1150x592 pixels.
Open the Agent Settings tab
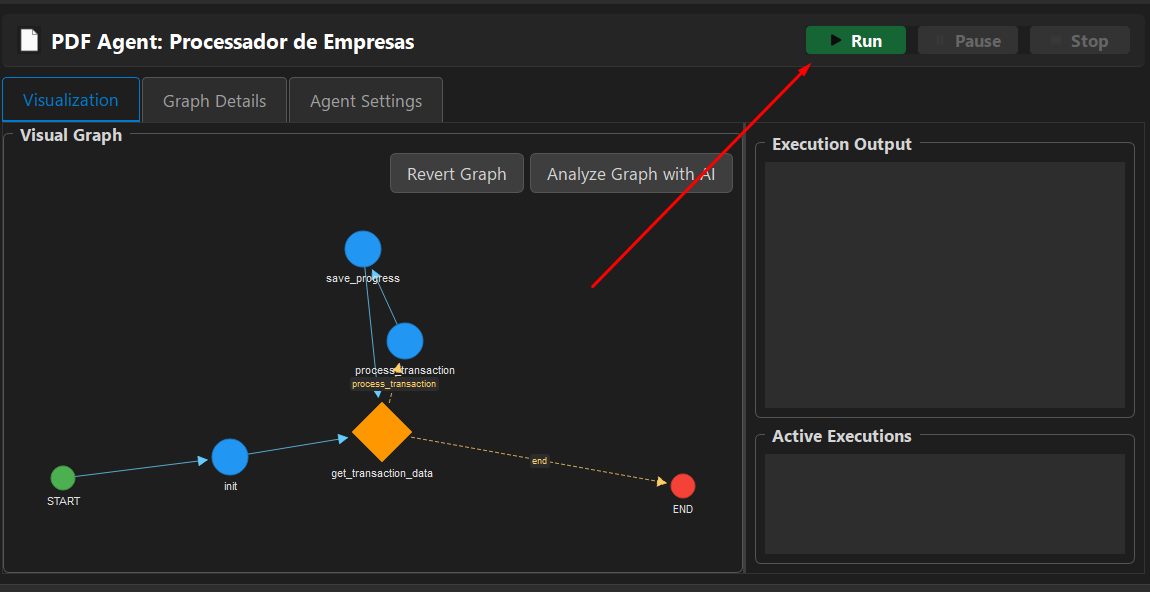pyautogui.click(x=366, y=101)
